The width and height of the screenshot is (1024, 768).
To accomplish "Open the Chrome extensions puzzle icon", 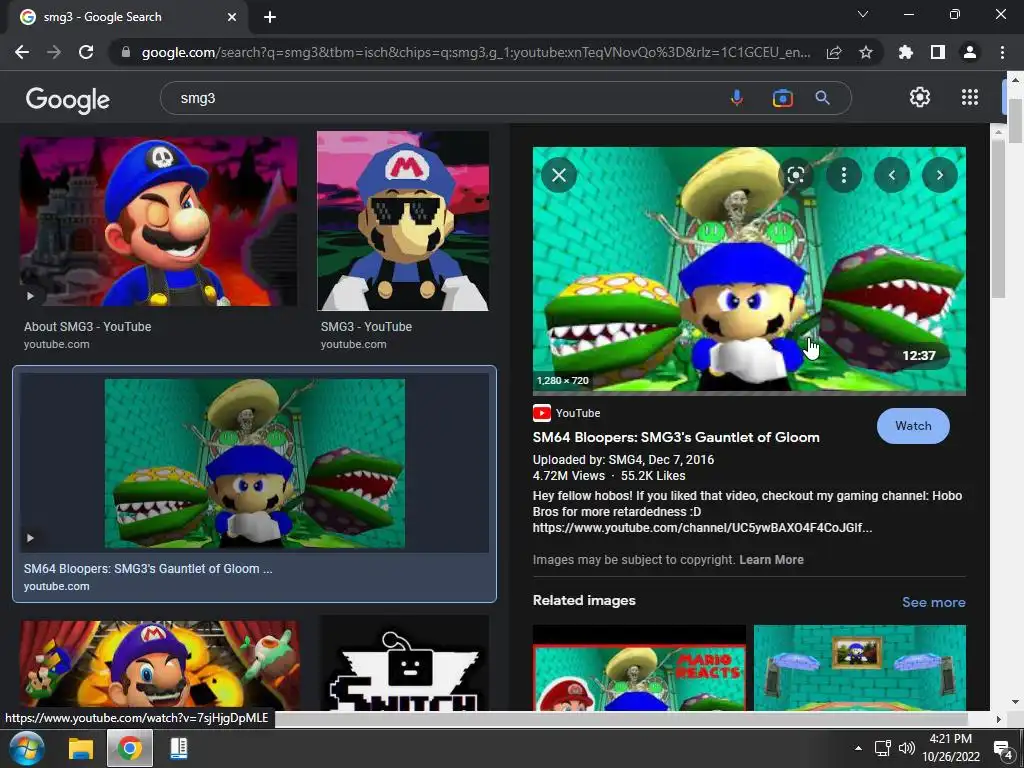I will 906,52.
